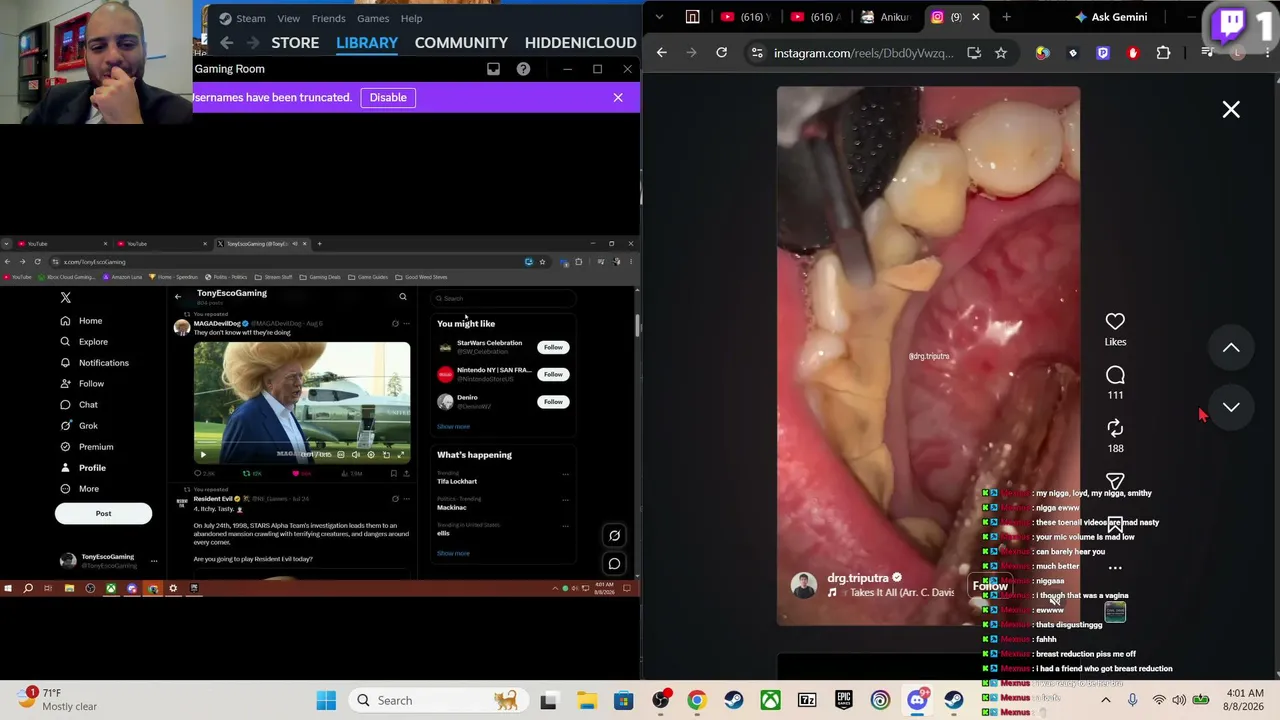The image size is (1280, 720).
Task: Click the X search field
Action: (x=503, y=298)
